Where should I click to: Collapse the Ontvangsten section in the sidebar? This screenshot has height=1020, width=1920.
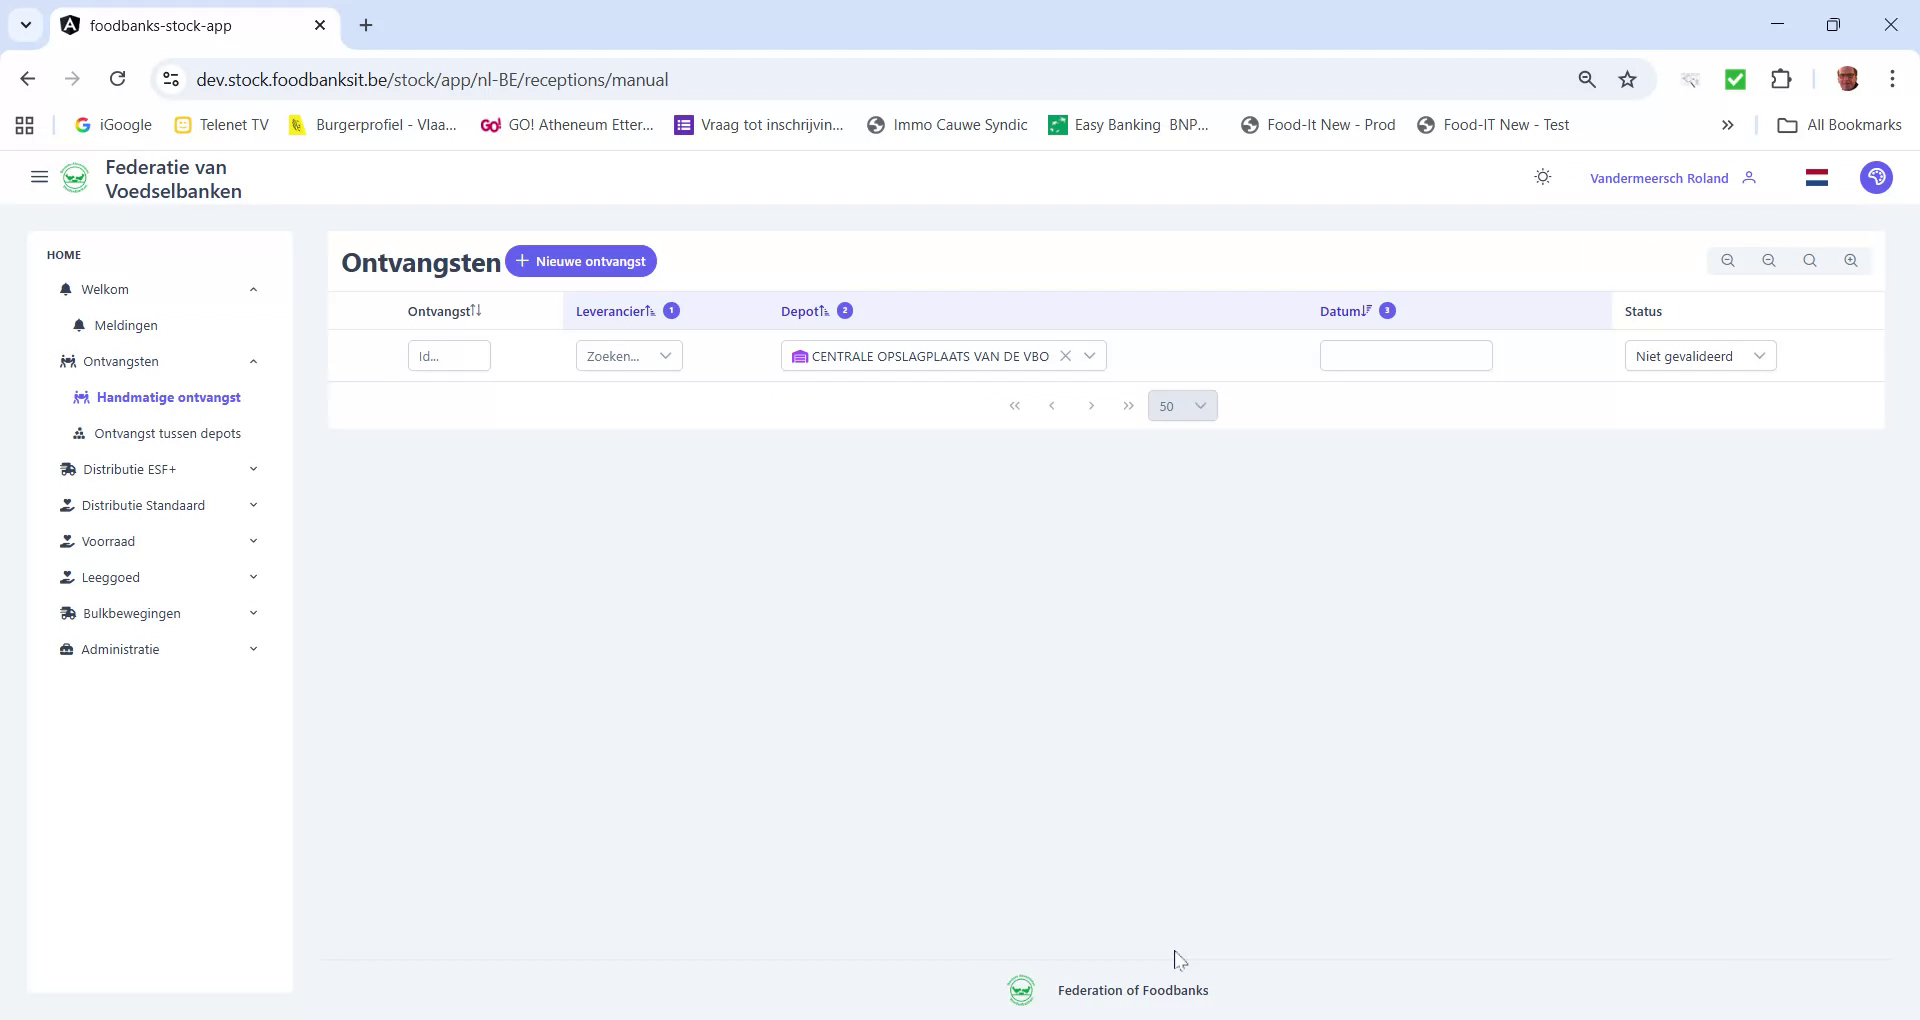pyautogui.click(x=253, y=361)
